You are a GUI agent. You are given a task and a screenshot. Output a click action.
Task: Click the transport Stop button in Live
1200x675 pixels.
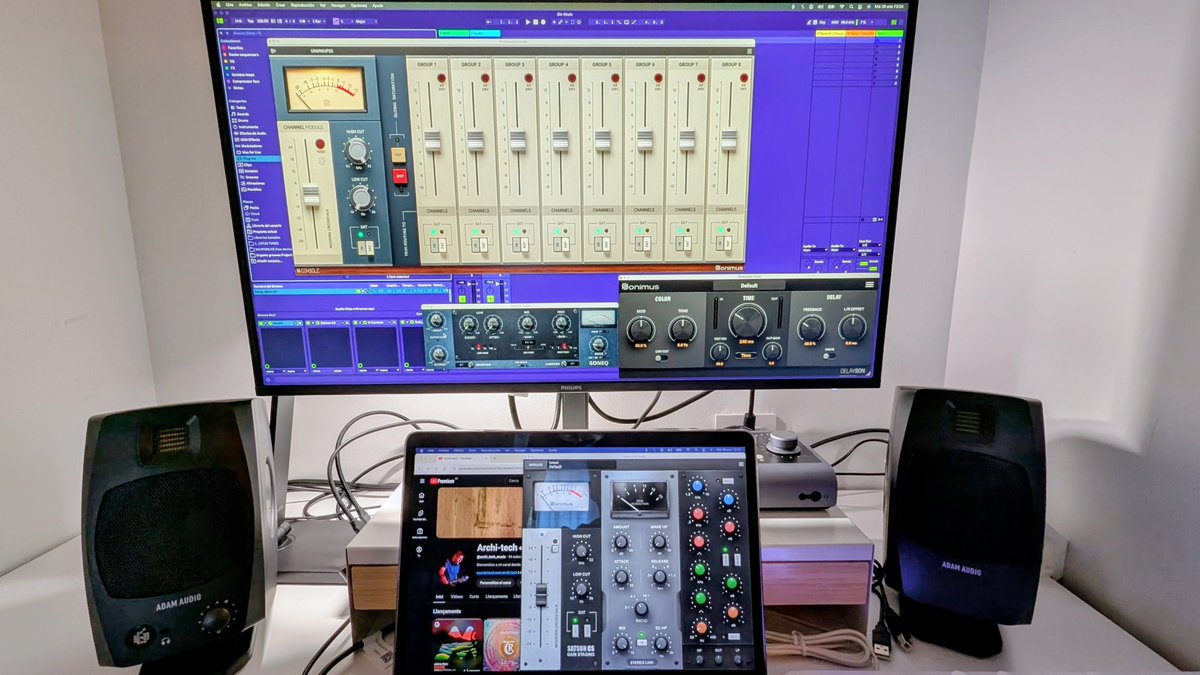click(535, 22)
